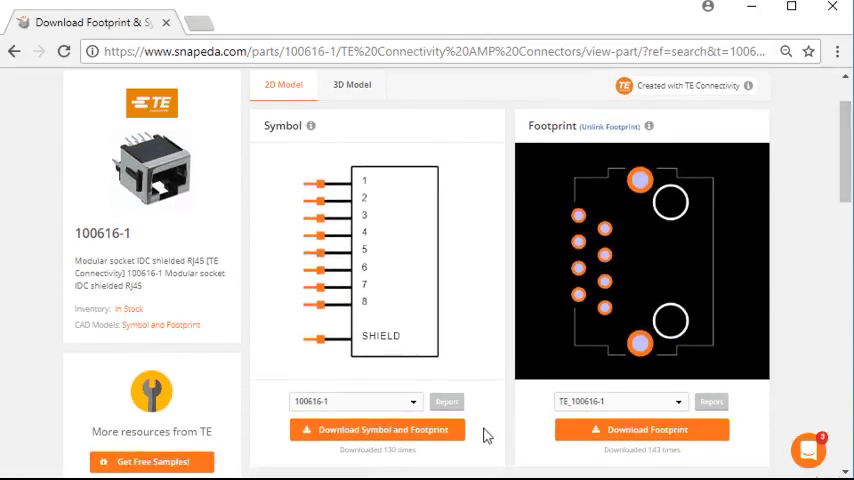The width and height of the screenshot is (854, 480).
Task: Click the Unlink Footprint link
Action: click(x=610, y=127)
